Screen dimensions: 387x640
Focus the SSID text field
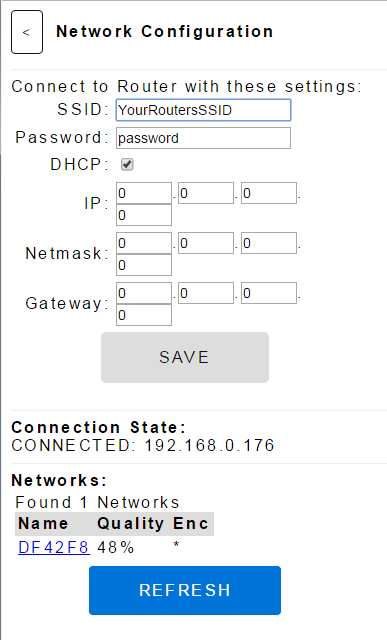[x=203, y=110]
